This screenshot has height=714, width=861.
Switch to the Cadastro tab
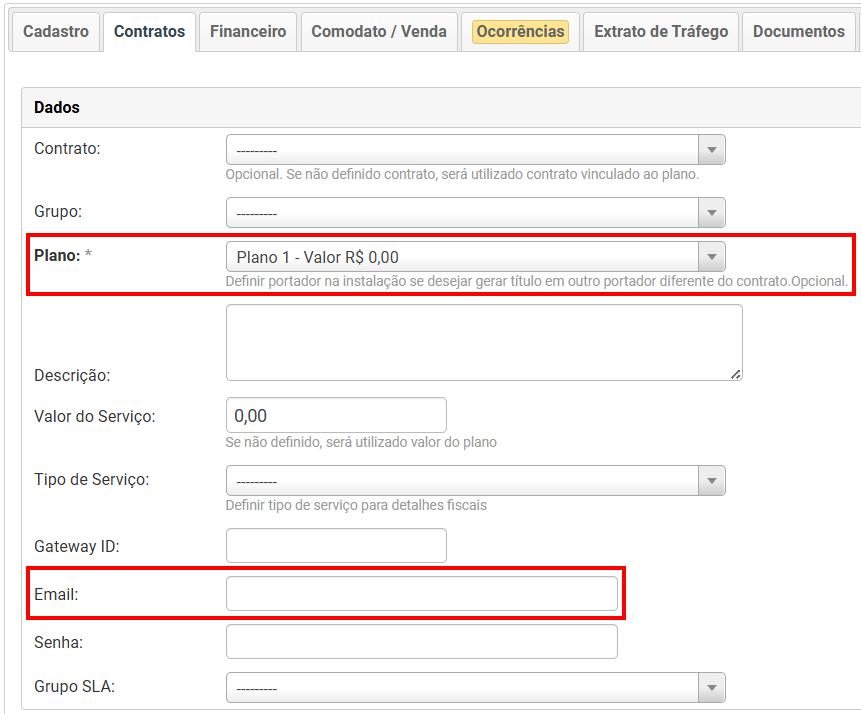click(55, 31)
